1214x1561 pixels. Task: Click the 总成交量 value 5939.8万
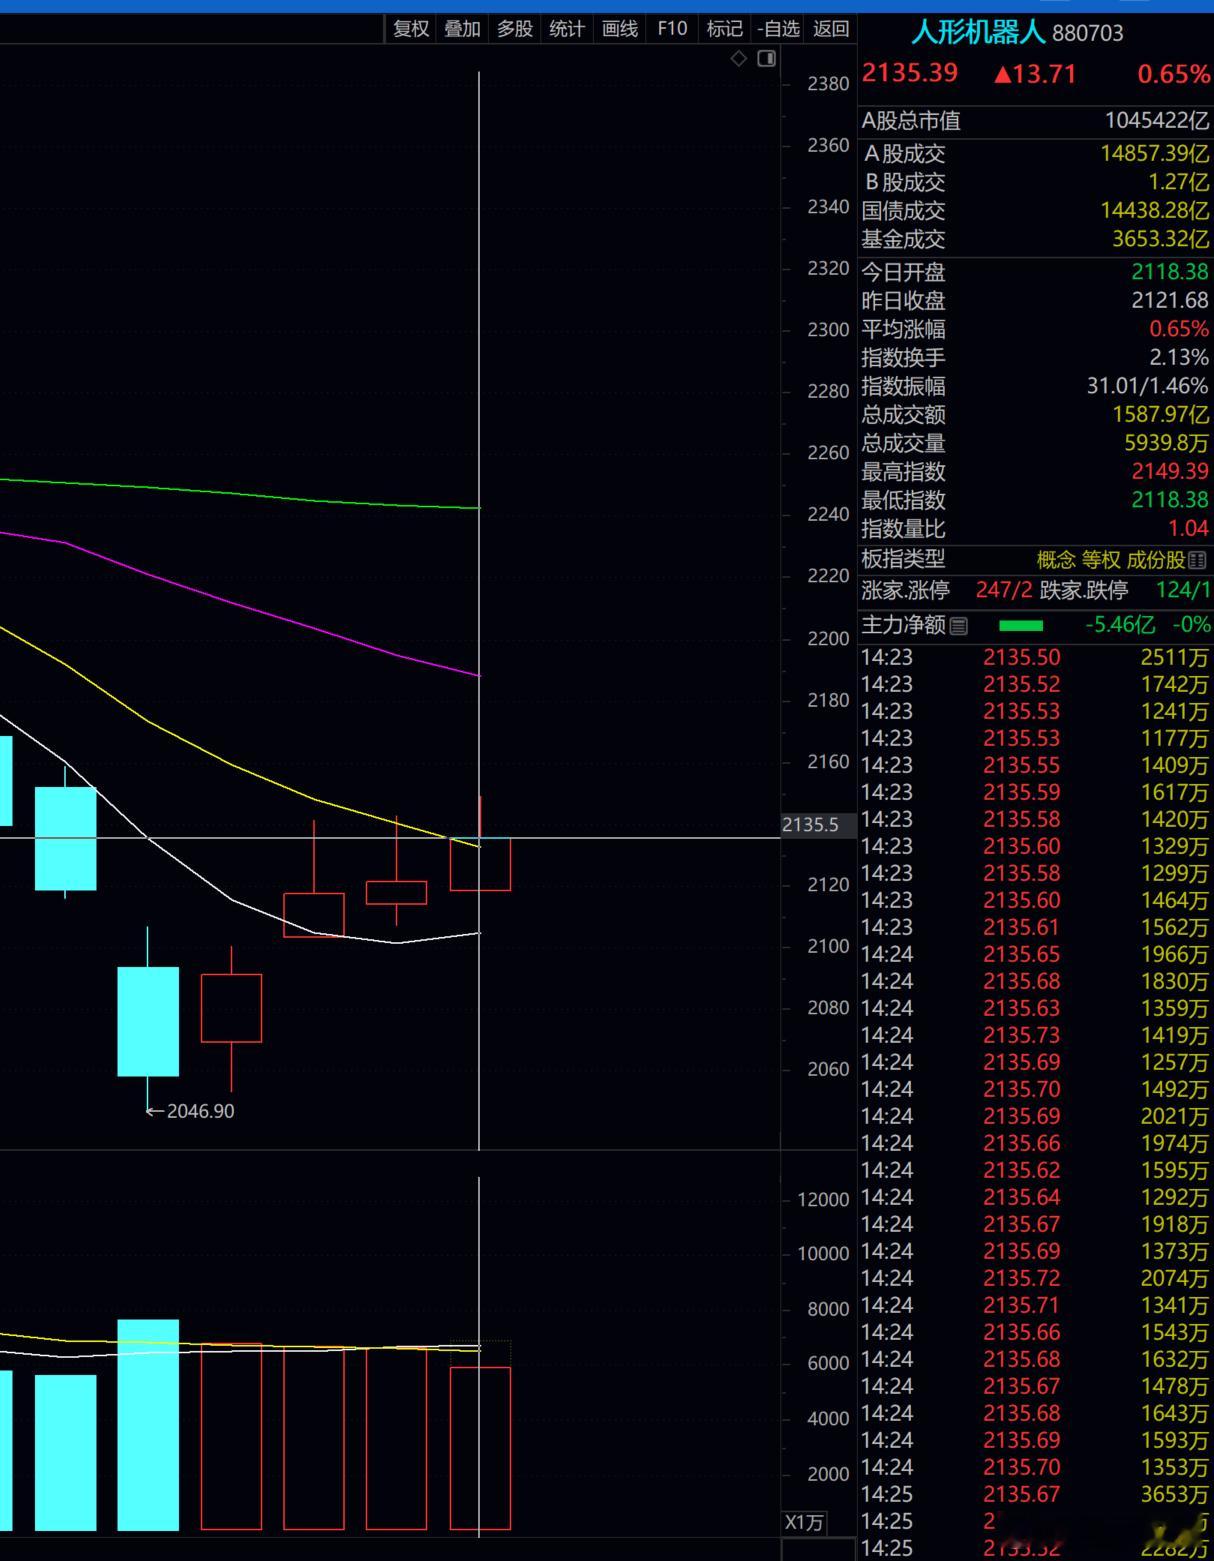pos(1167,443)
